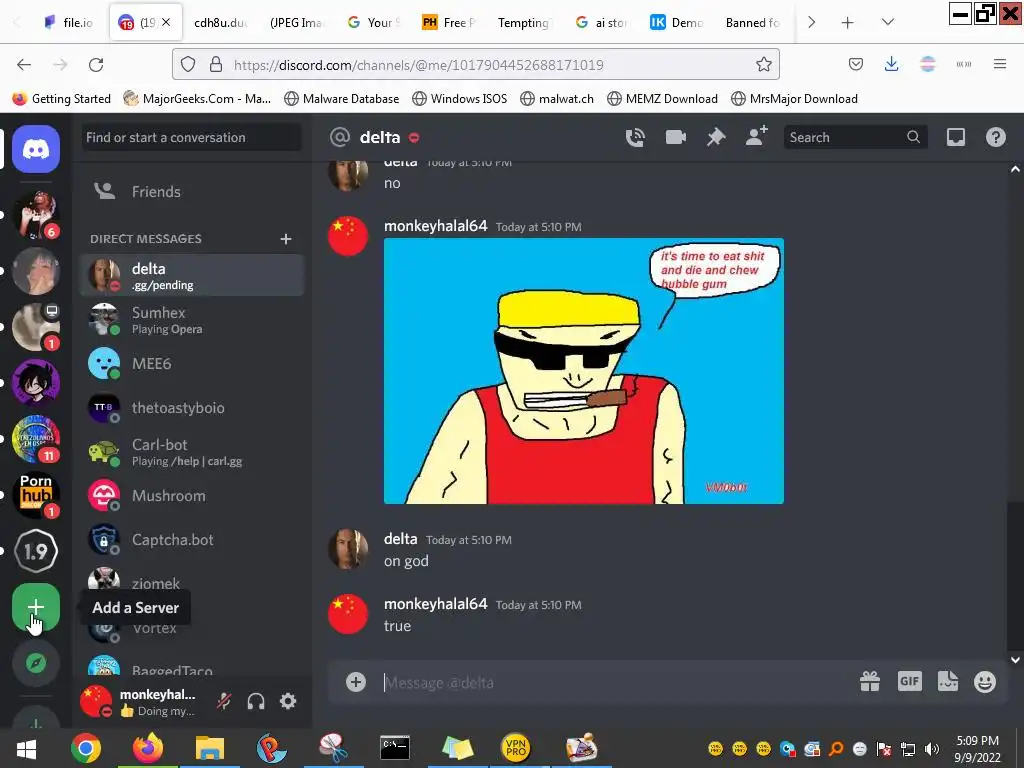Toggle headphone deafen in user panel
This screenshot has width=1024, height=768.
256,701
